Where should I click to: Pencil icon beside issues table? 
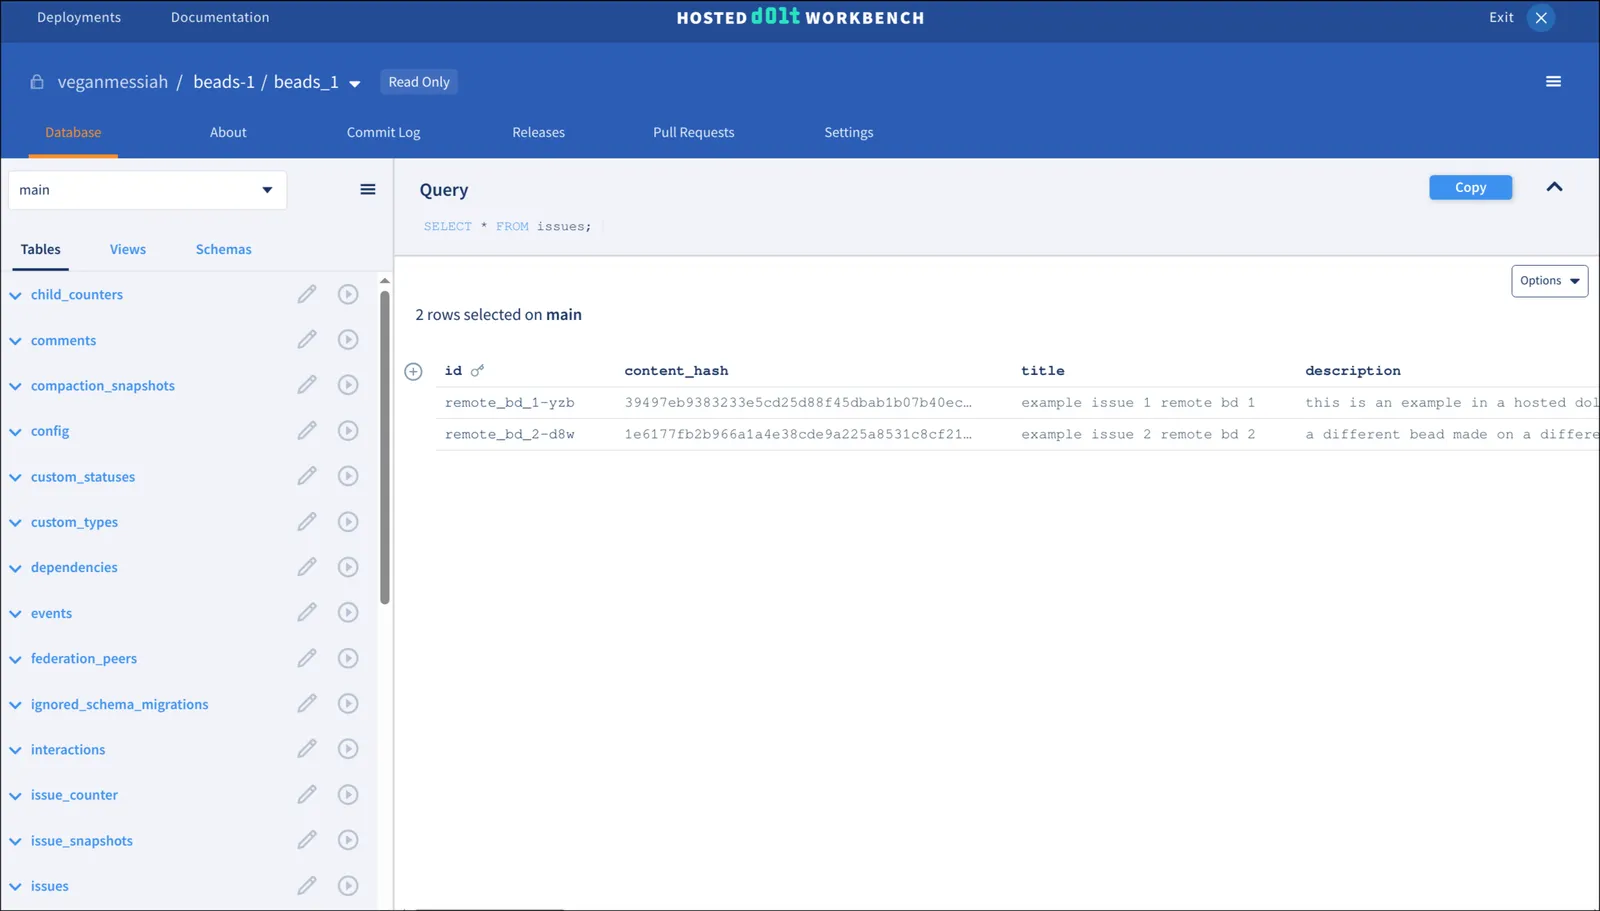pos(307,886)
